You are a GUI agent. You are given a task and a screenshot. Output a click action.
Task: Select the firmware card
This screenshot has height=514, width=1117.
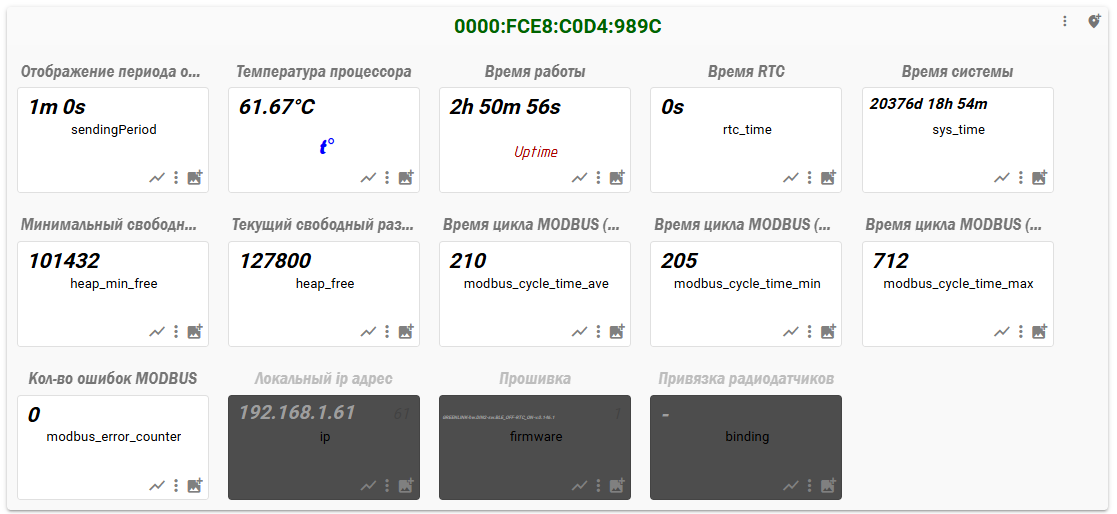[535, 447]
